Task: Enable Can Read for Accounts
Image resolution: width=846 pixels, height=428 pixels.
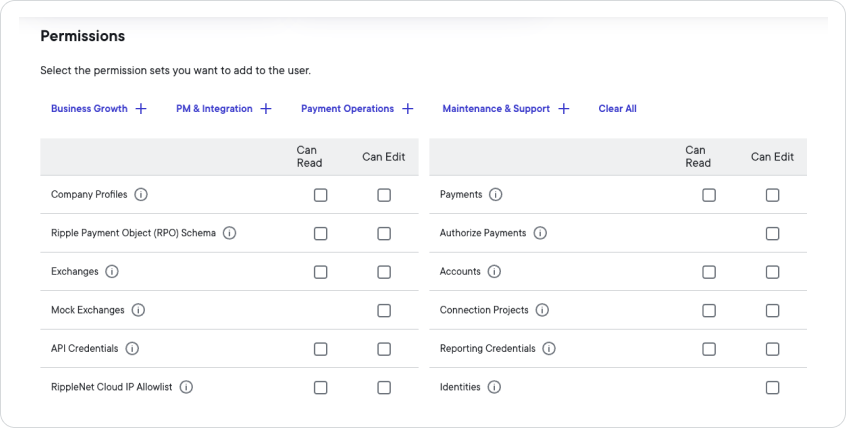Action: pos(709,272)
